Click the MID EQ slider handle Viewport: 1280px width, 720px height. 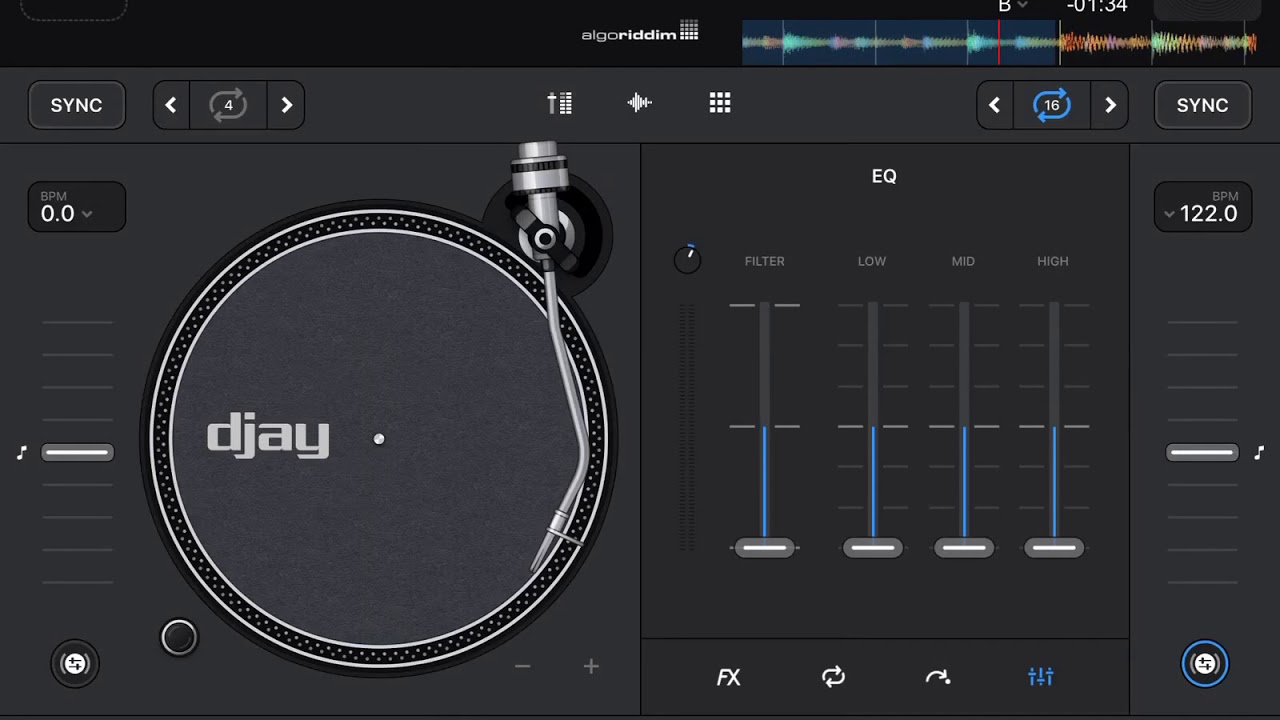coord(964,548)
